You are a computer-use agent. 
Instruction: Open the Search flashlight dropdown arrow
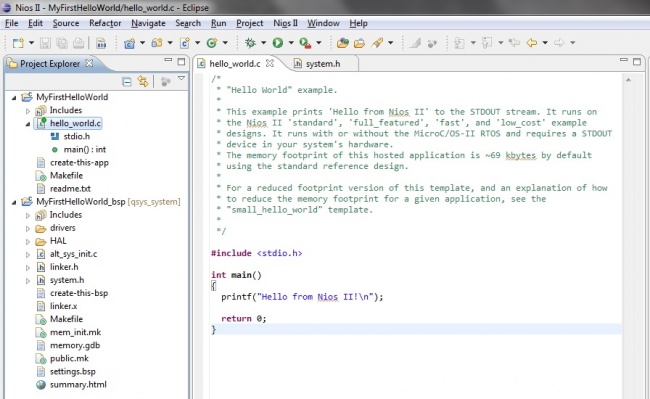(x=390, y=43)
